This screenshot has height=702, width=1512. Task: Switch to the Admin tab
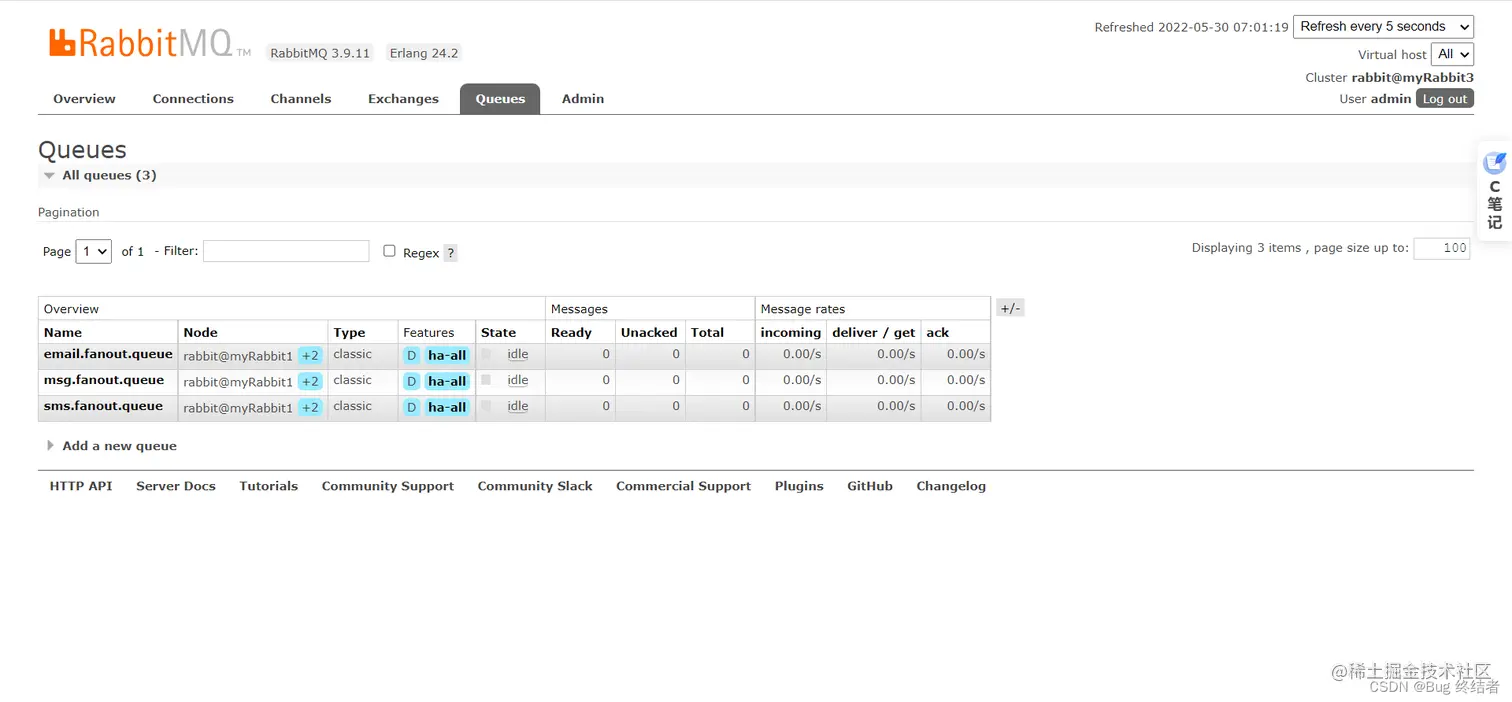(x=583, y=99)
